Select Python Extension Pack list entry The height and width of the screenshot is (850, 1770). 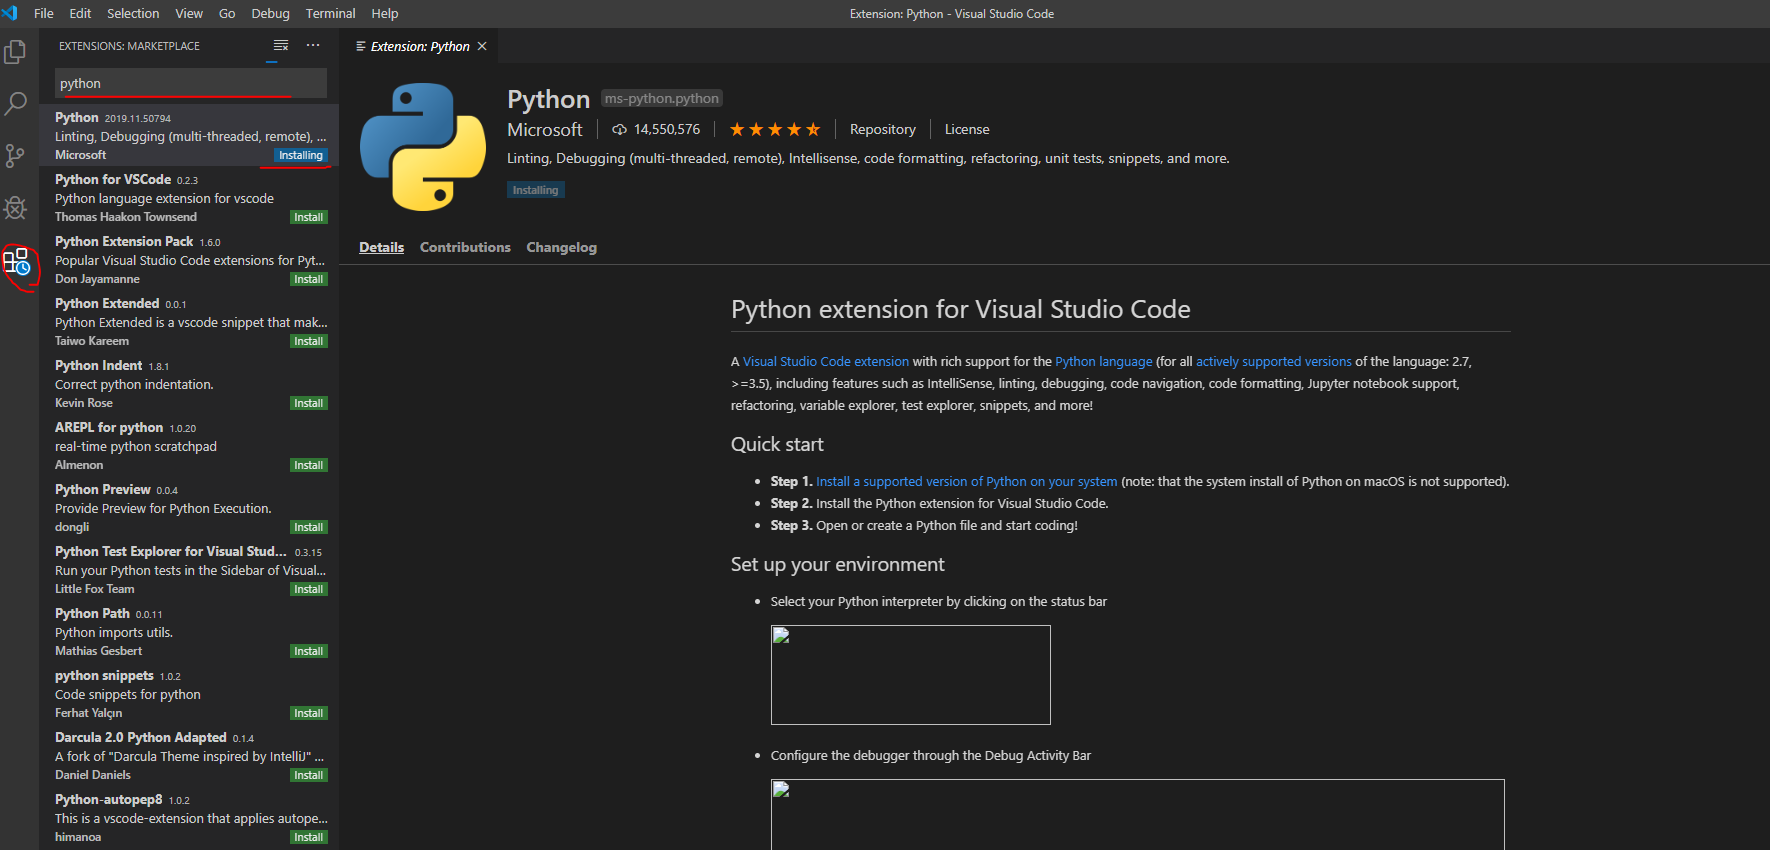click(189, 259)
